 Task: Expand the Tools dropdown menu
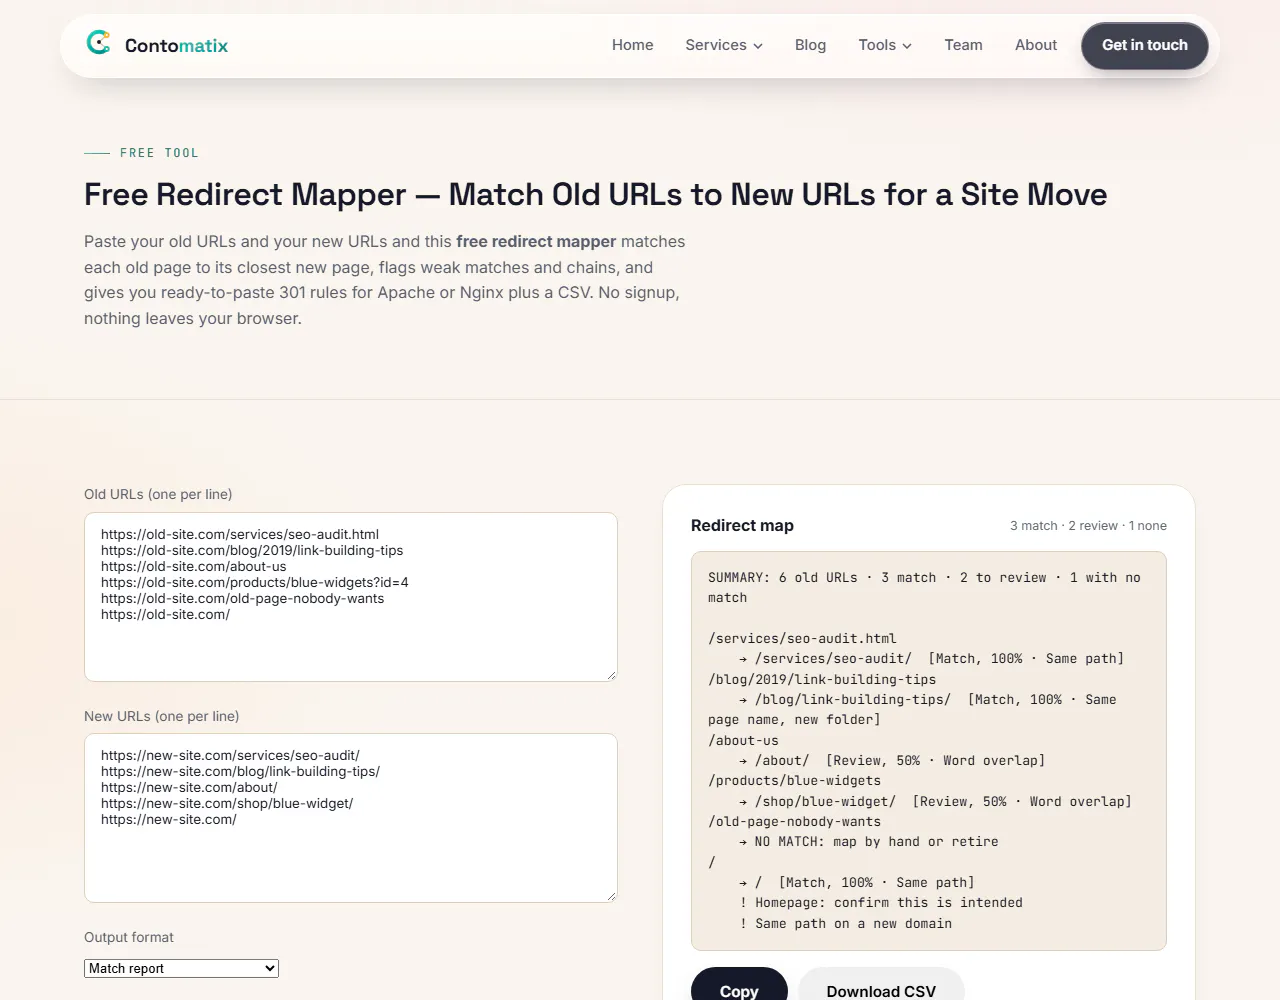click(885, 45)
